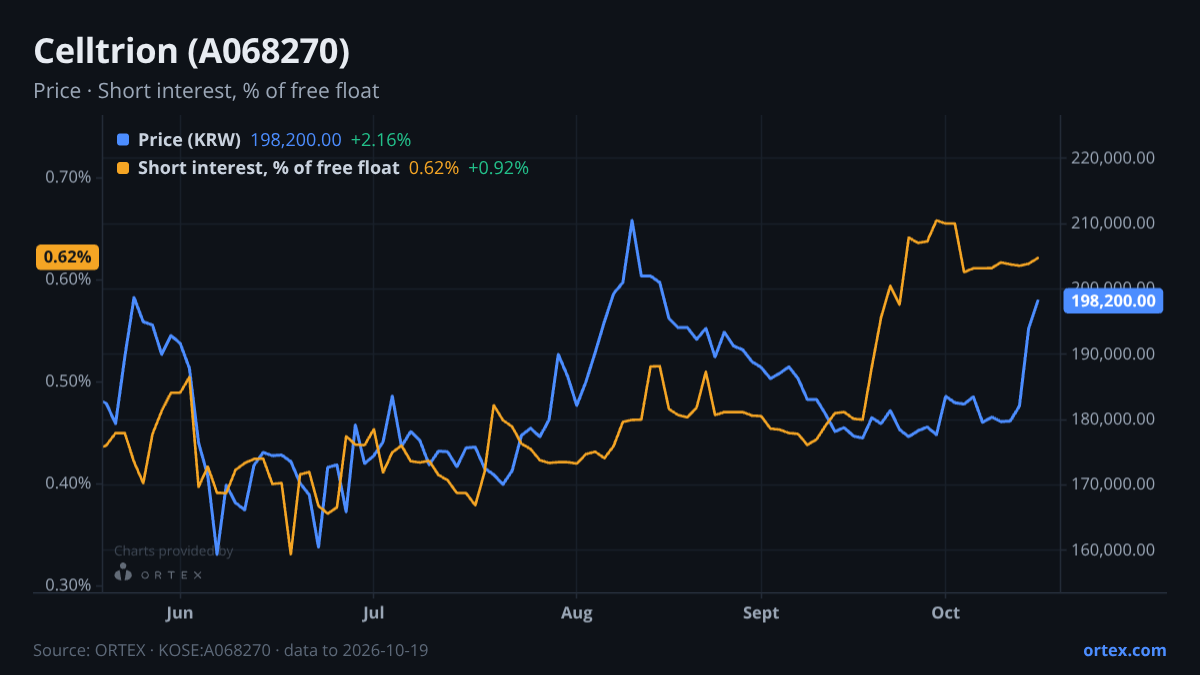Click the blue 198,200.00 price axis tag
Screen dimensions: 1200x675
pyautogui.click(x=1112, y=301)
